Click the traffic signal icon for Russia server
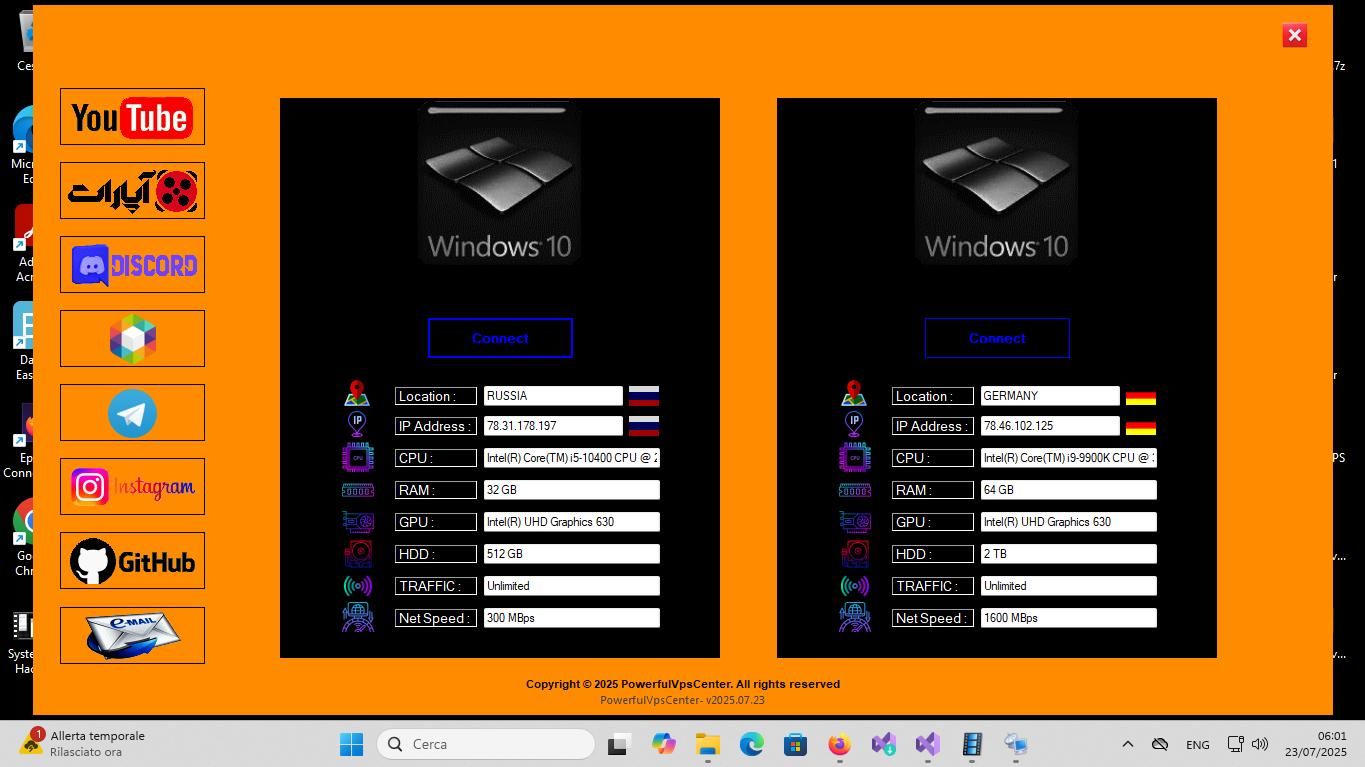The height and width of the screenshot is (767, 1365). point(358,586)
